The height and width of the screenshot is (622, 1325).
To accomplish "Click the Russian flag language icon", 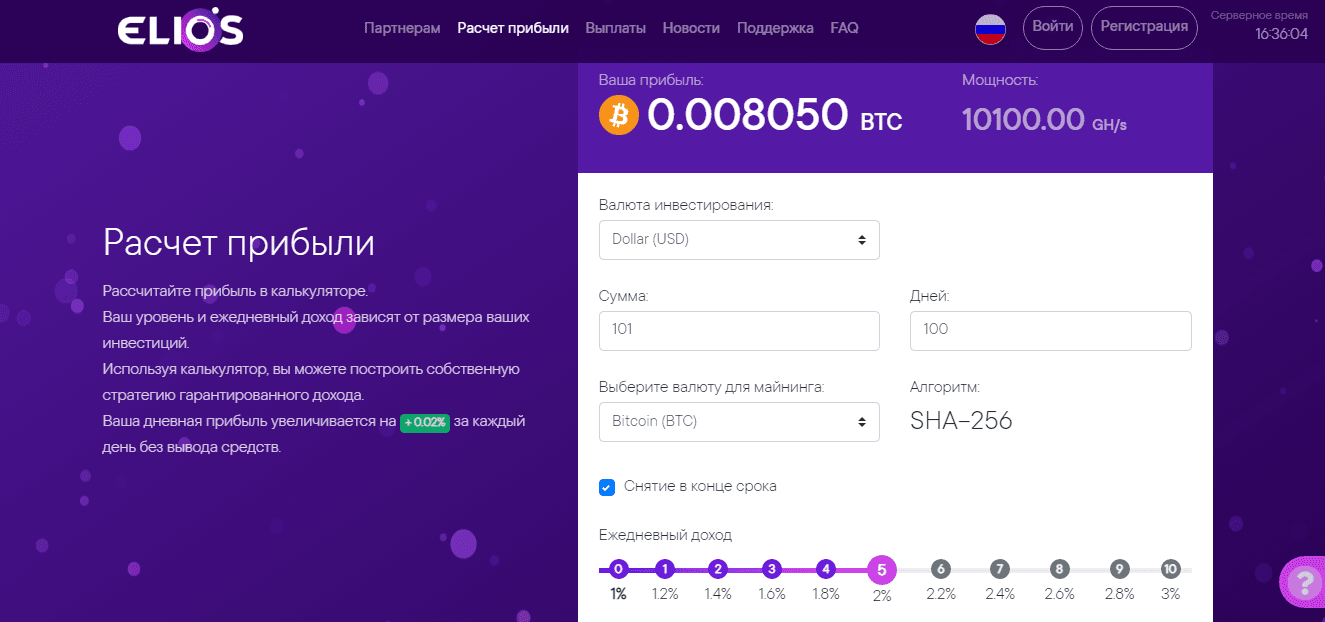I will click(990, 28).
